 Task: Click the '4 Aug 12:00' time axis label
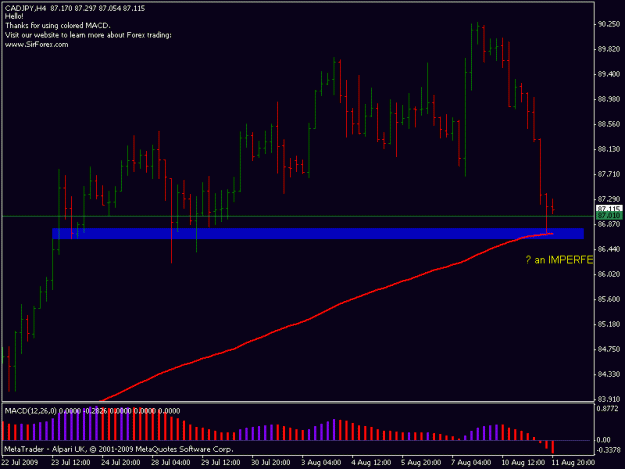pos(371,463)
